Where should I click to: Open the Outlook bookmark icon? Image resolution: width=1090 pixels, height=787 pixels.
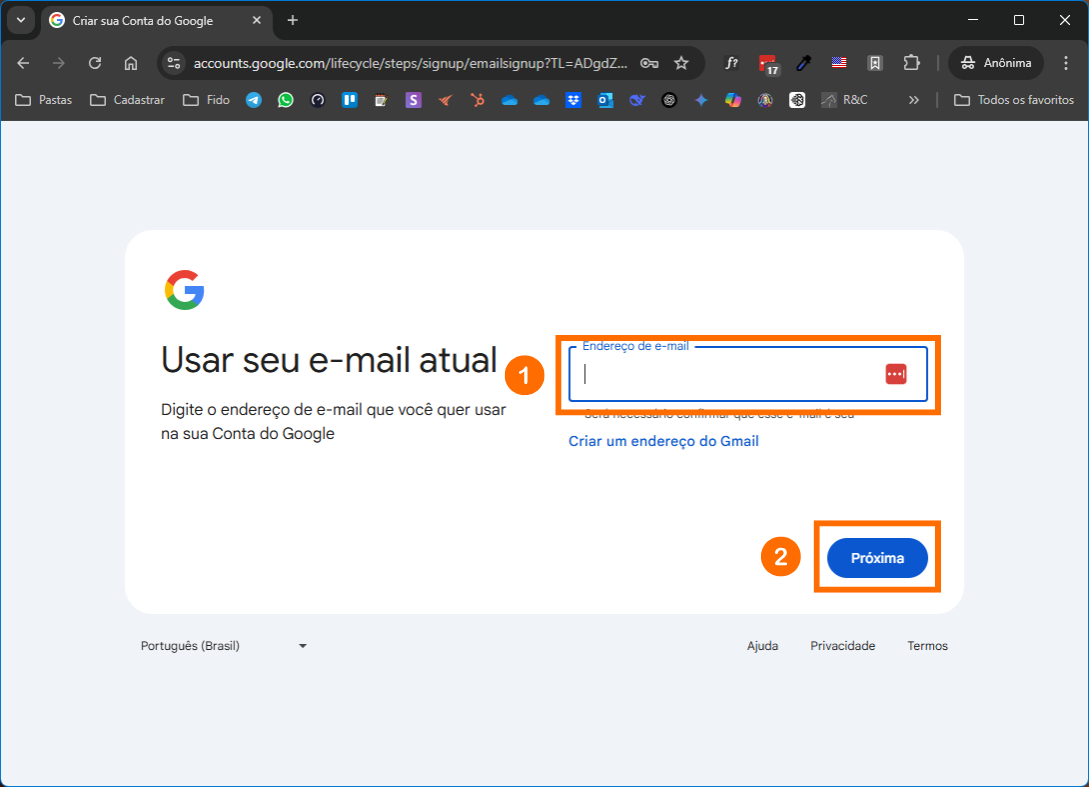pyautogui.click(x=605, y=100)
